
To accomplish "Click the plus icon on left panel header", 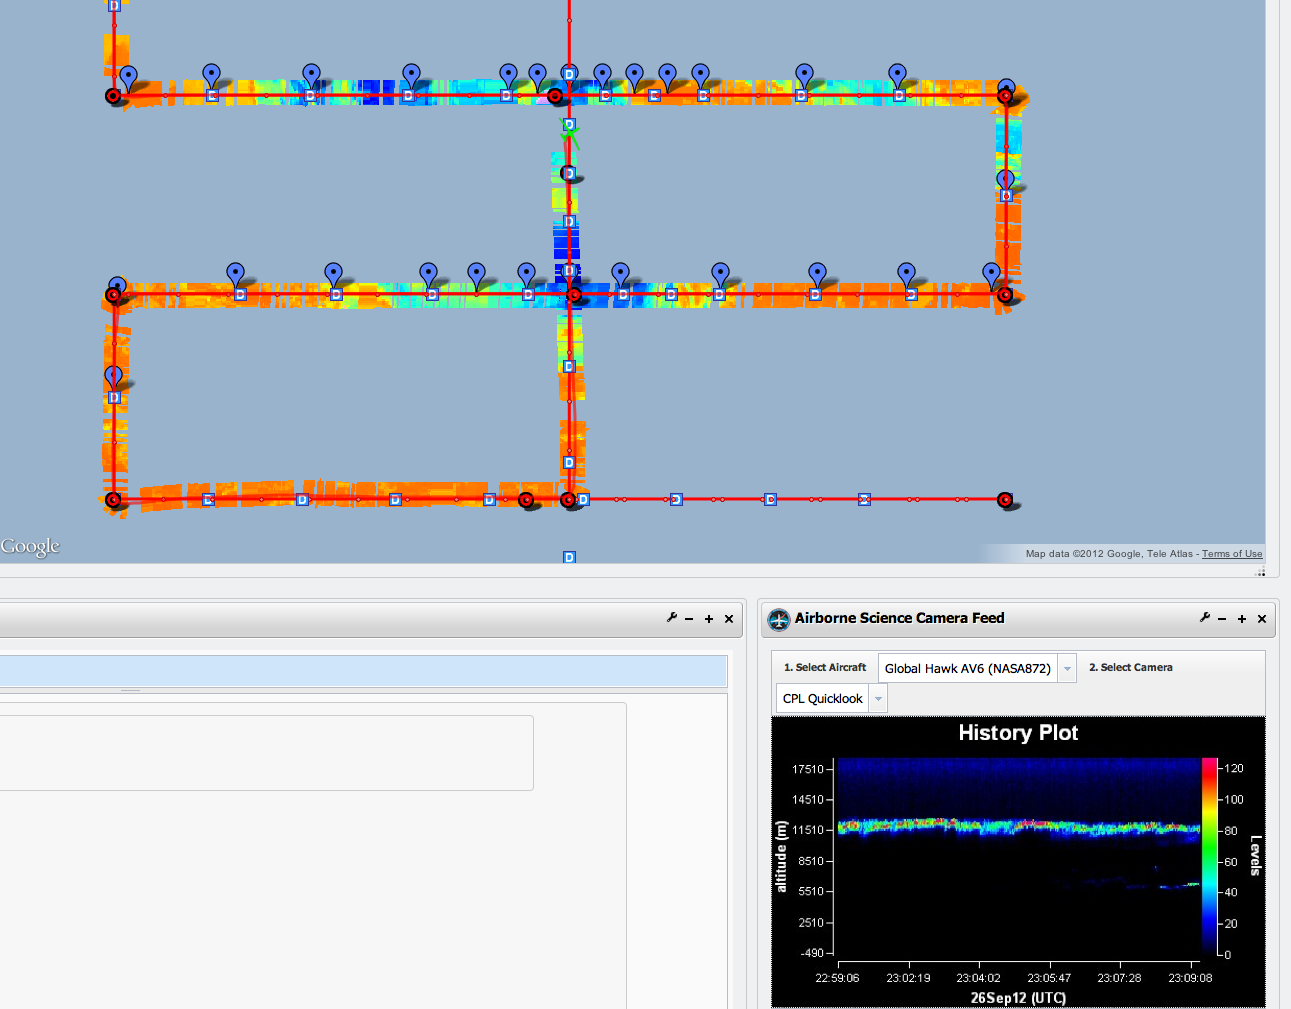I will (709, 619).
